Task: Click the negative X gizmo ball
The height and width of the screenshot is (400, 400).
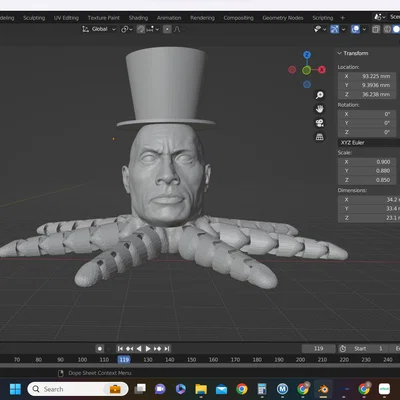Action: (292, 70)
